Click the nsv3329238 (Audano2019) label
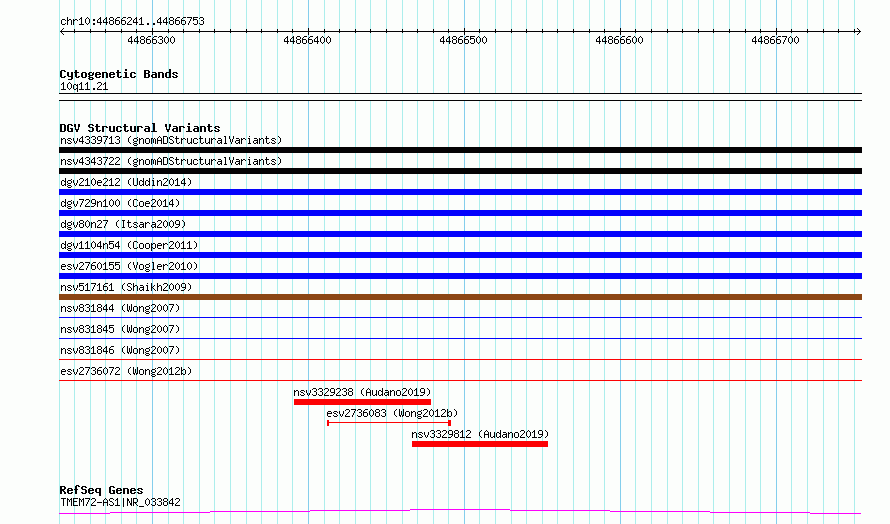This screenshot has width=890, height=524. tap(362, 392)
